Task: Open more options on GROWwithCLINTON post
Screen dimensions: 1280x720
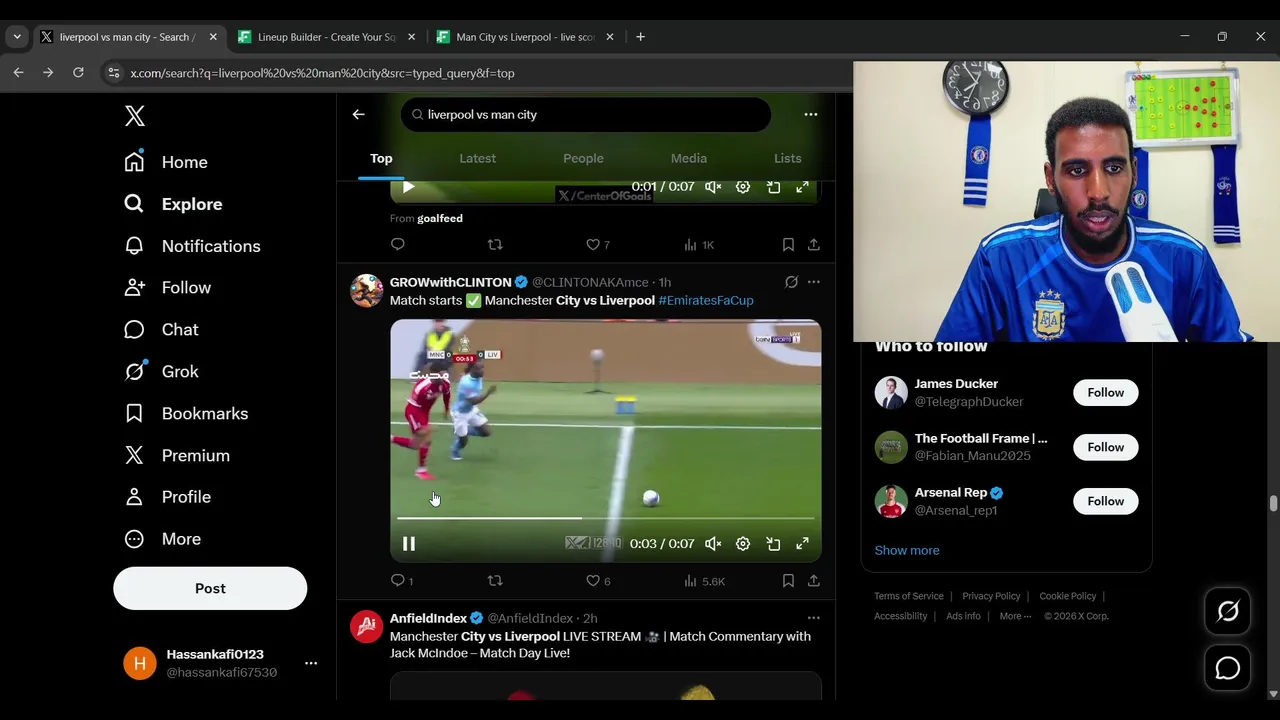Action: point(814,282)
